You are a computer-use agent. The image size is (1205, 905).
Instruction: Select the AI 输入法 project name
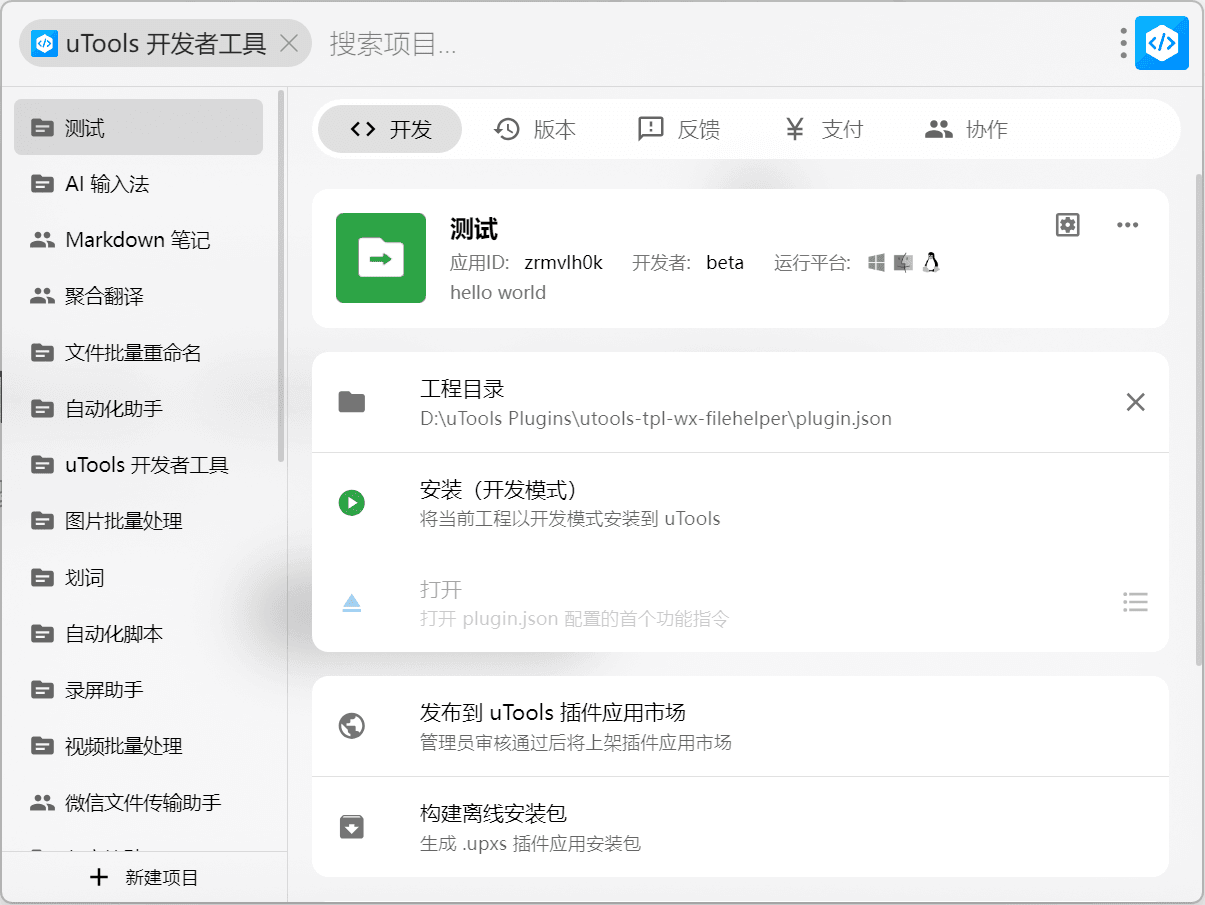[x=107, y=184]
